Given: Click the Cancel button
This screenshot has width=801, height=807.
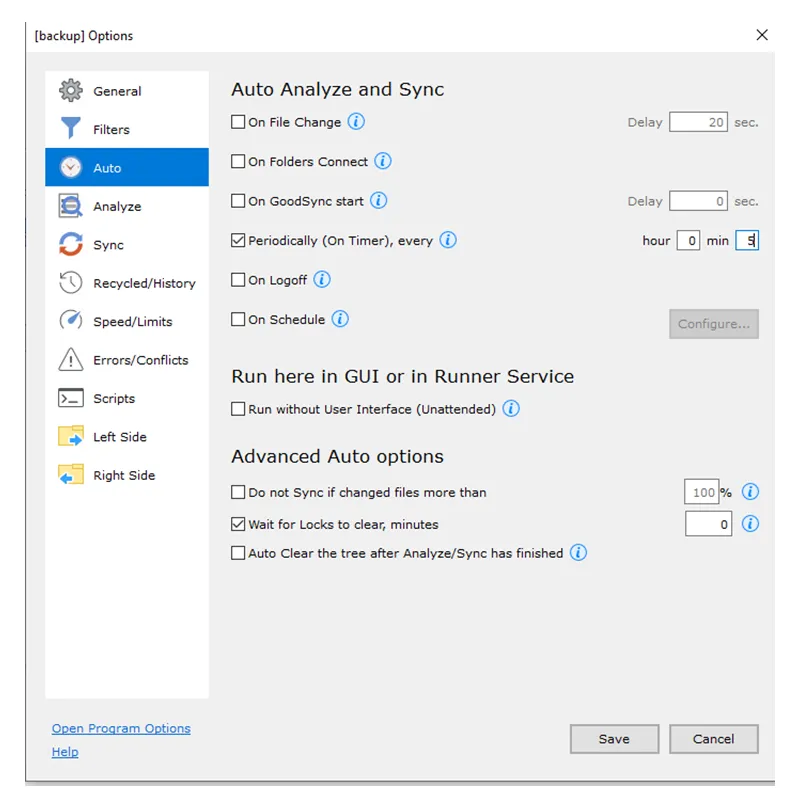Looking at the screenshot, I should pos(713,739).
